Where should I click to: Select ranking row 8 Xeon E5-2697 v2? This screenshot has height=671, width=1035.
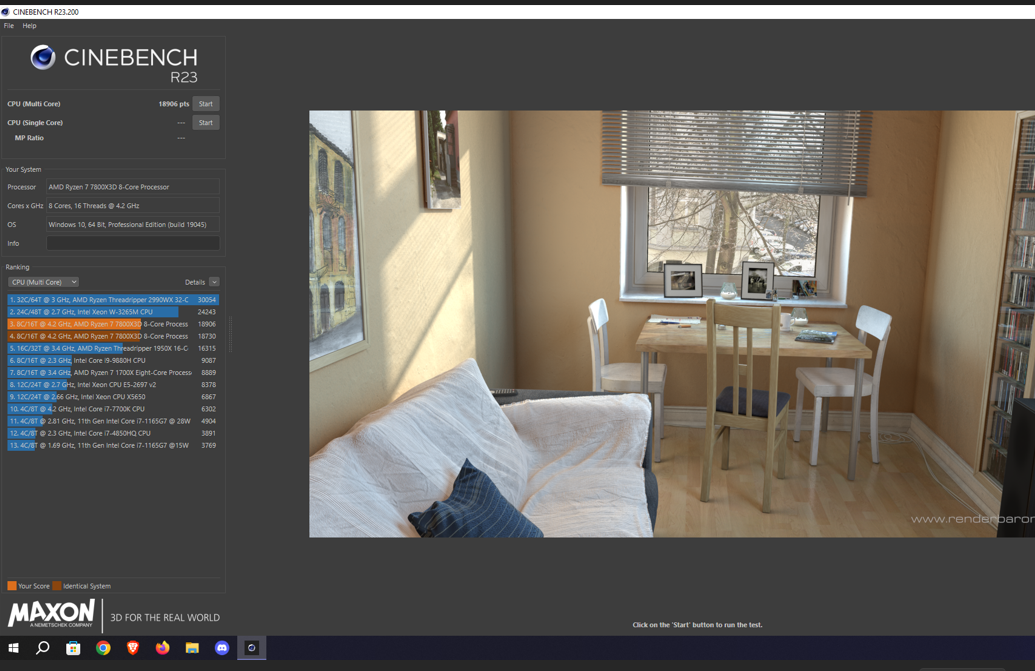tap(113, 385)
